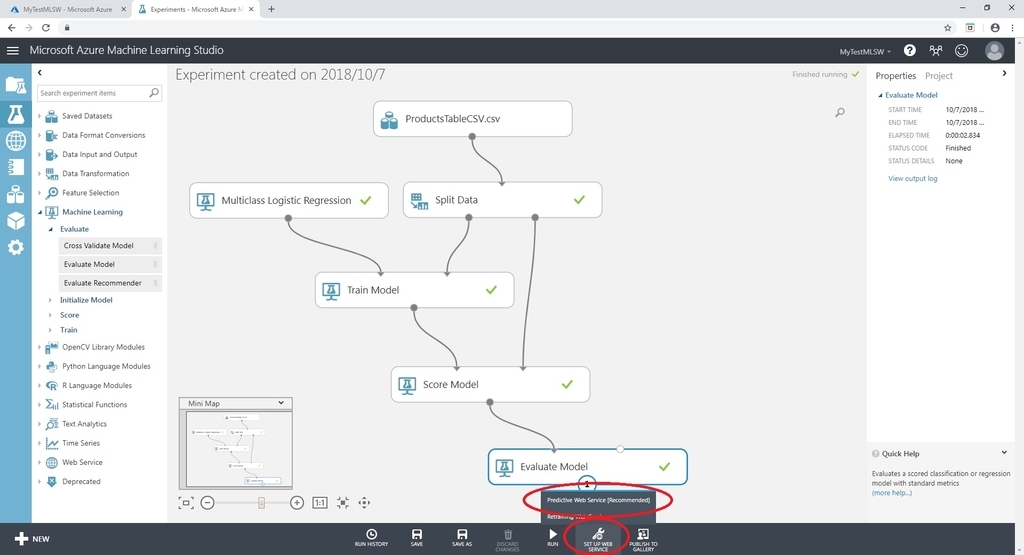The image size is (1024, 555).
Task: Switch to the Project tab
Action: (938, 76)
